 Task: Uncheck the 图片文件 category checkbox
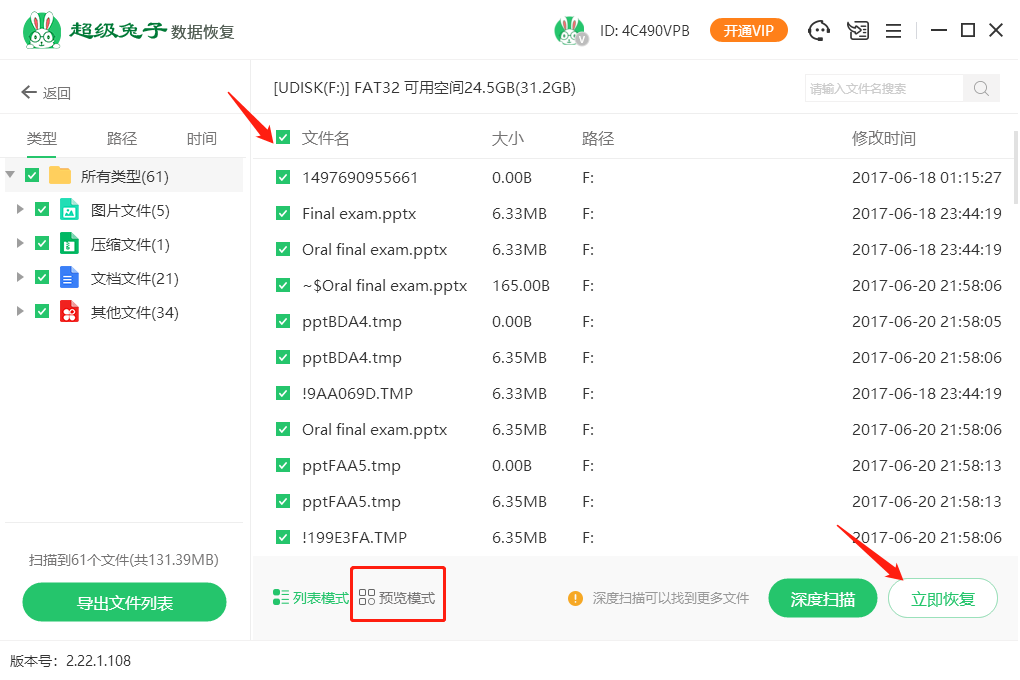pyautogui.click(x=42, y=210)
